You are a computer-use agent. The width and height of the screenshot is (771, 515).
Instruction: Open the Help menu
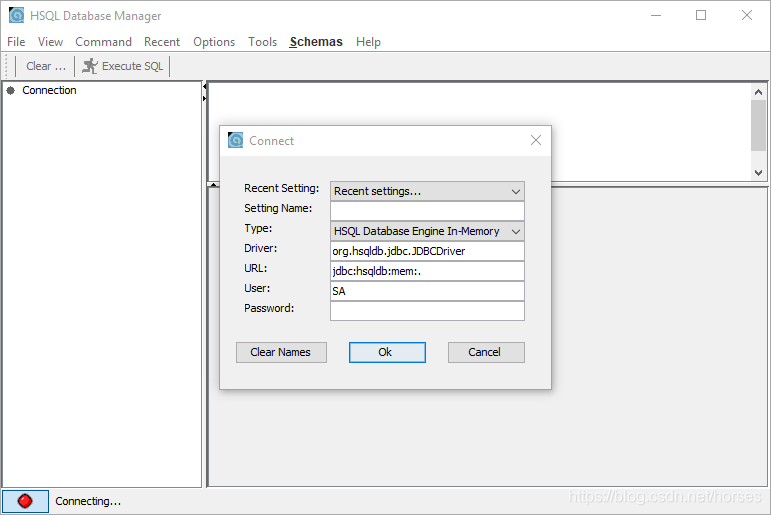pyautogui.click(x=368, y=42)
